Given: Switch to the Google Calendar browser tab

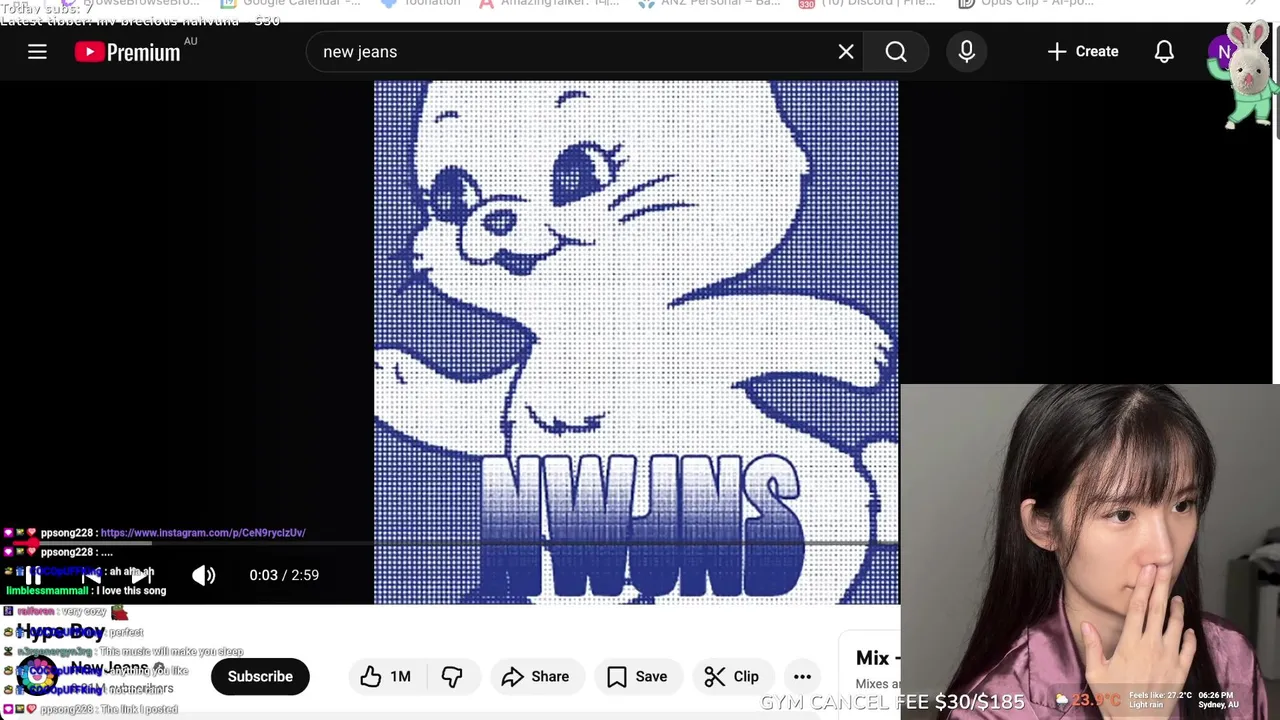Looking at the screenshot, I should 291,3.
